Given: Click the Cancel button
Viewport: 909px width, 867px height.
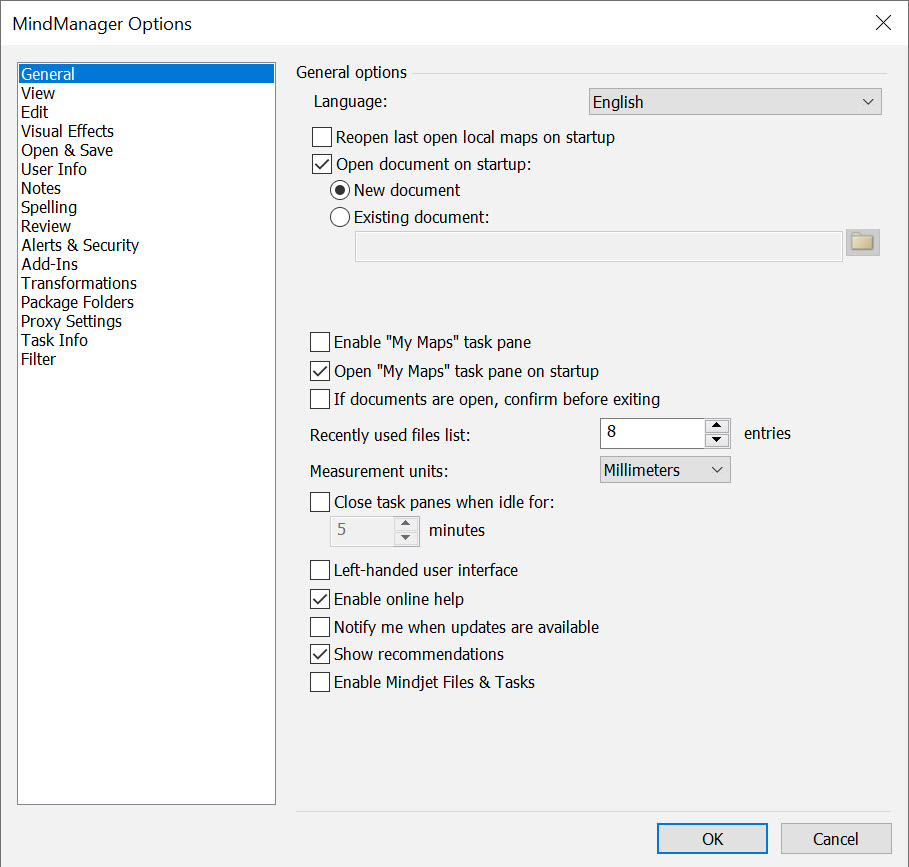Looking at the screenshot, I should pos(835,839).
